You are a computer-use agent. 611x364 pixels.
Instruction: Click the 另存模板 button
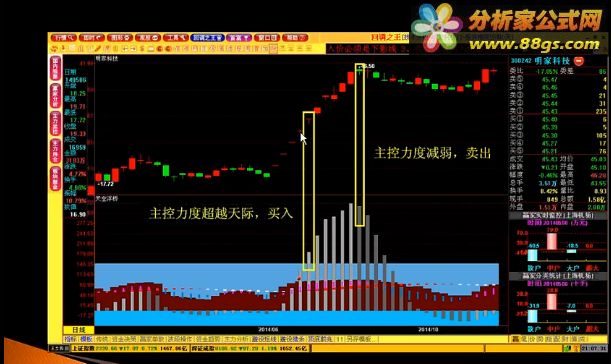coord(359,339)
